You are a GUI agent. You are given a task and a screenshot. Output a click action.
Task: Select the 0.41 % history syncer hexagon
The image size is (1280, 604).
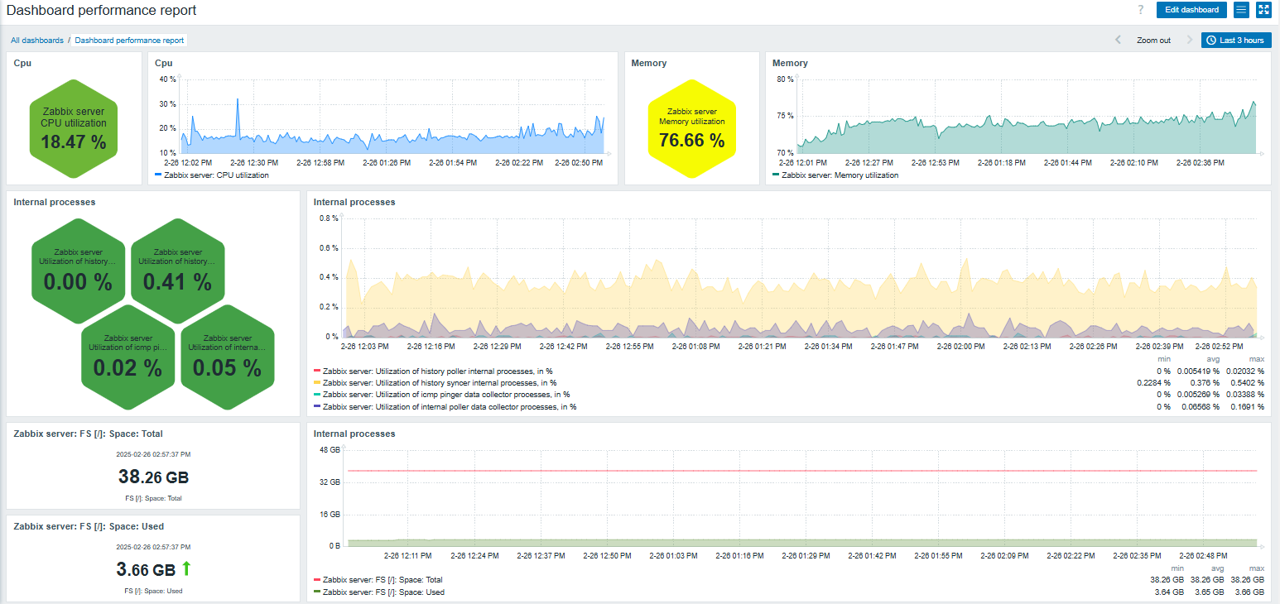177,271
